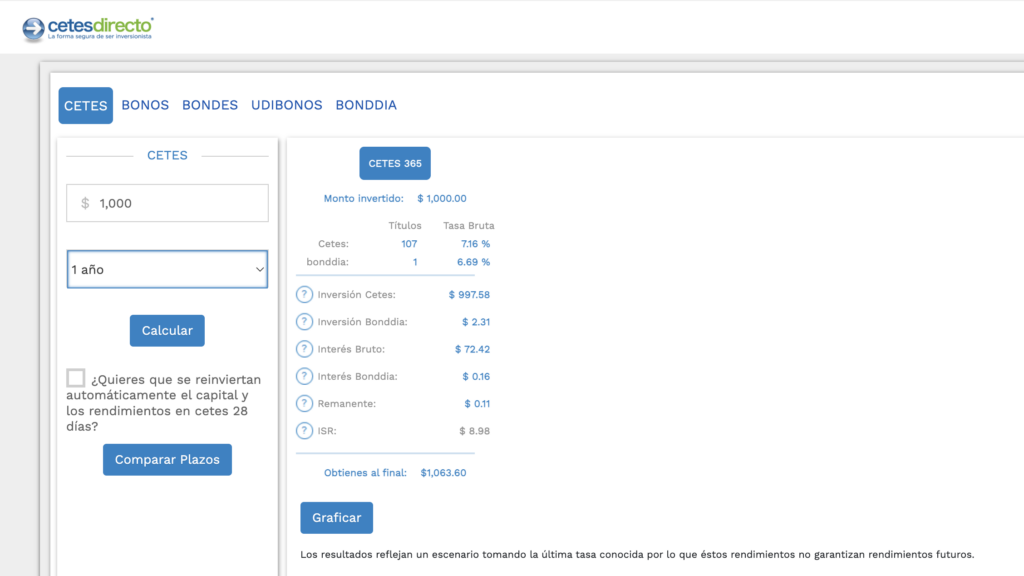Click the dollar sign in the amount field
Viewport: 1024px width, 576px height.
coord(85,203)
